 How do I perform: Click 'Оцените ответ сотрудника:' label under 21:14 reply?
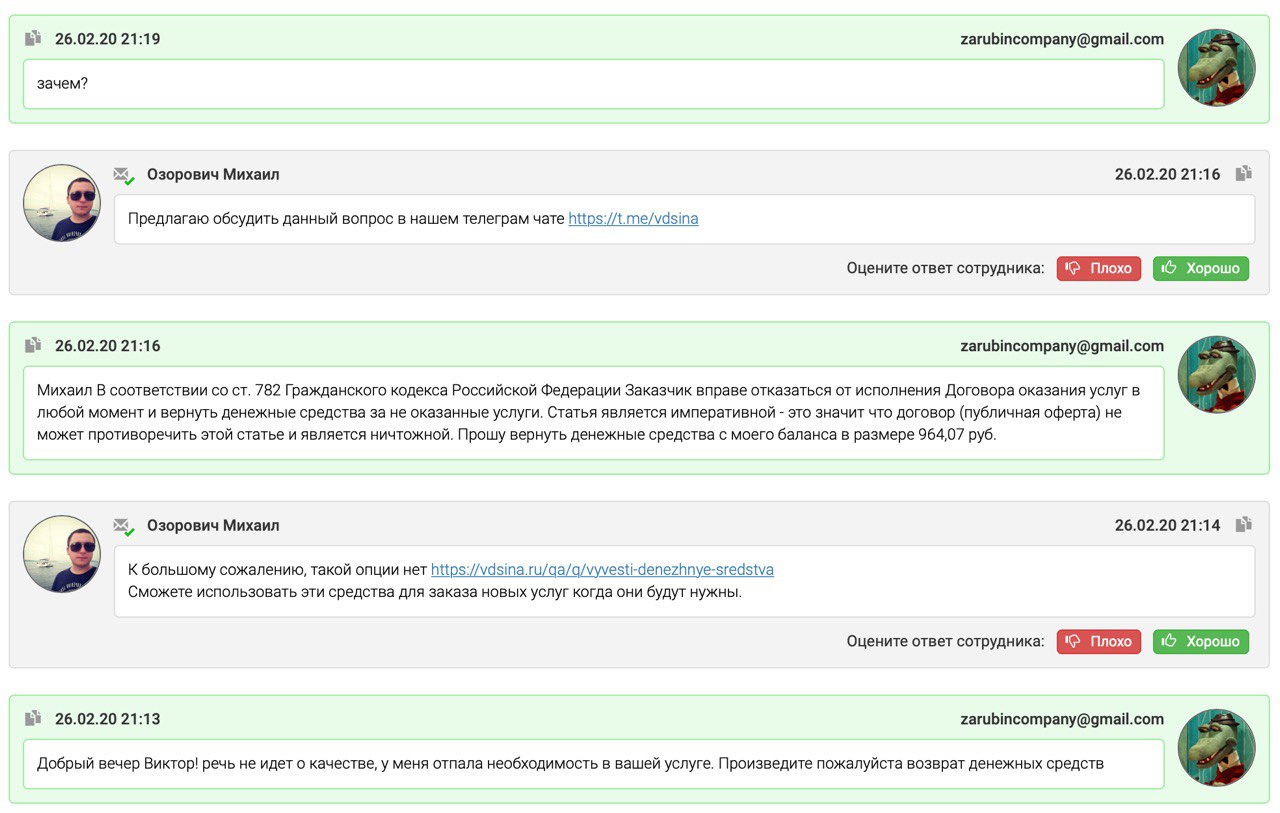coord(945,641)
